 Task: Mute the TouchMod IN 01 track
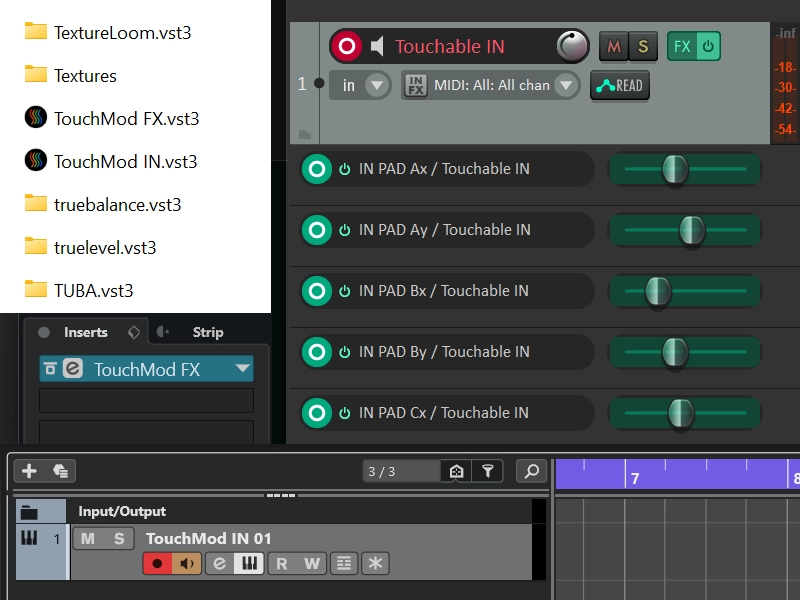click(88, 539)
